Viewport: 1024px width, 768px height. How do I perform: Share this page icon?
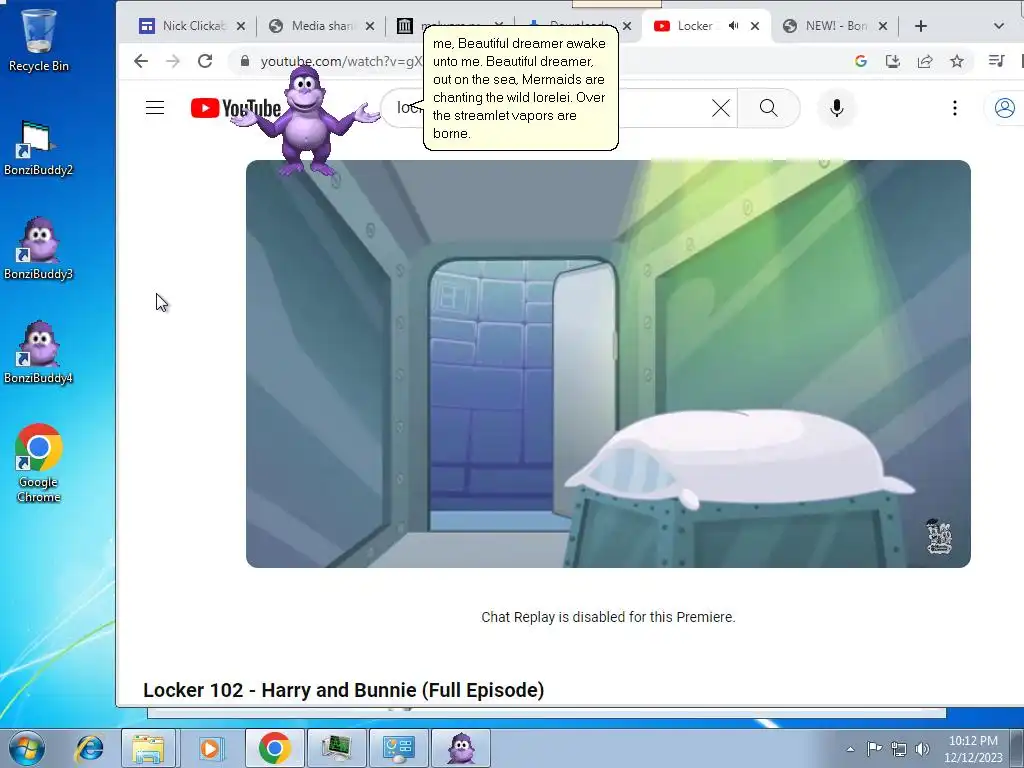pyautogui.click(x=925, y=61)
